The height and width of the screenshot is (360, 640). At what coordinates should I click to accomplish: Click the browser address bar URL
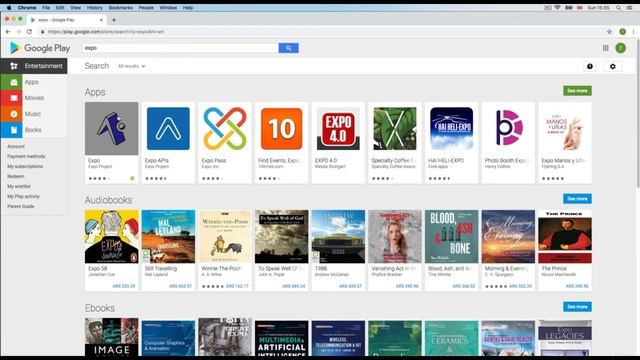106,31
